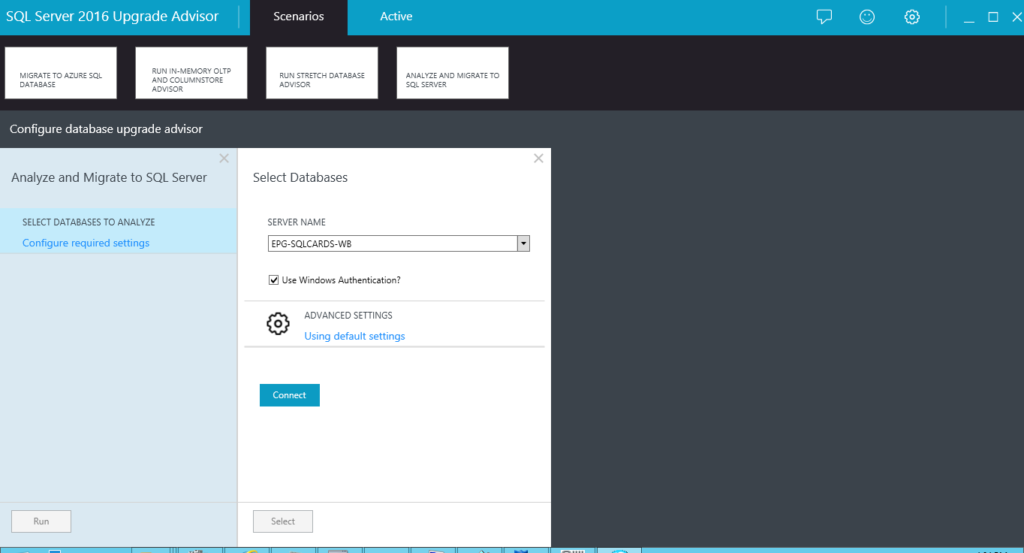This screenshot has width=1024, height=553.
Task: Click the Advanced Settings label
Action: pos(348,315)
